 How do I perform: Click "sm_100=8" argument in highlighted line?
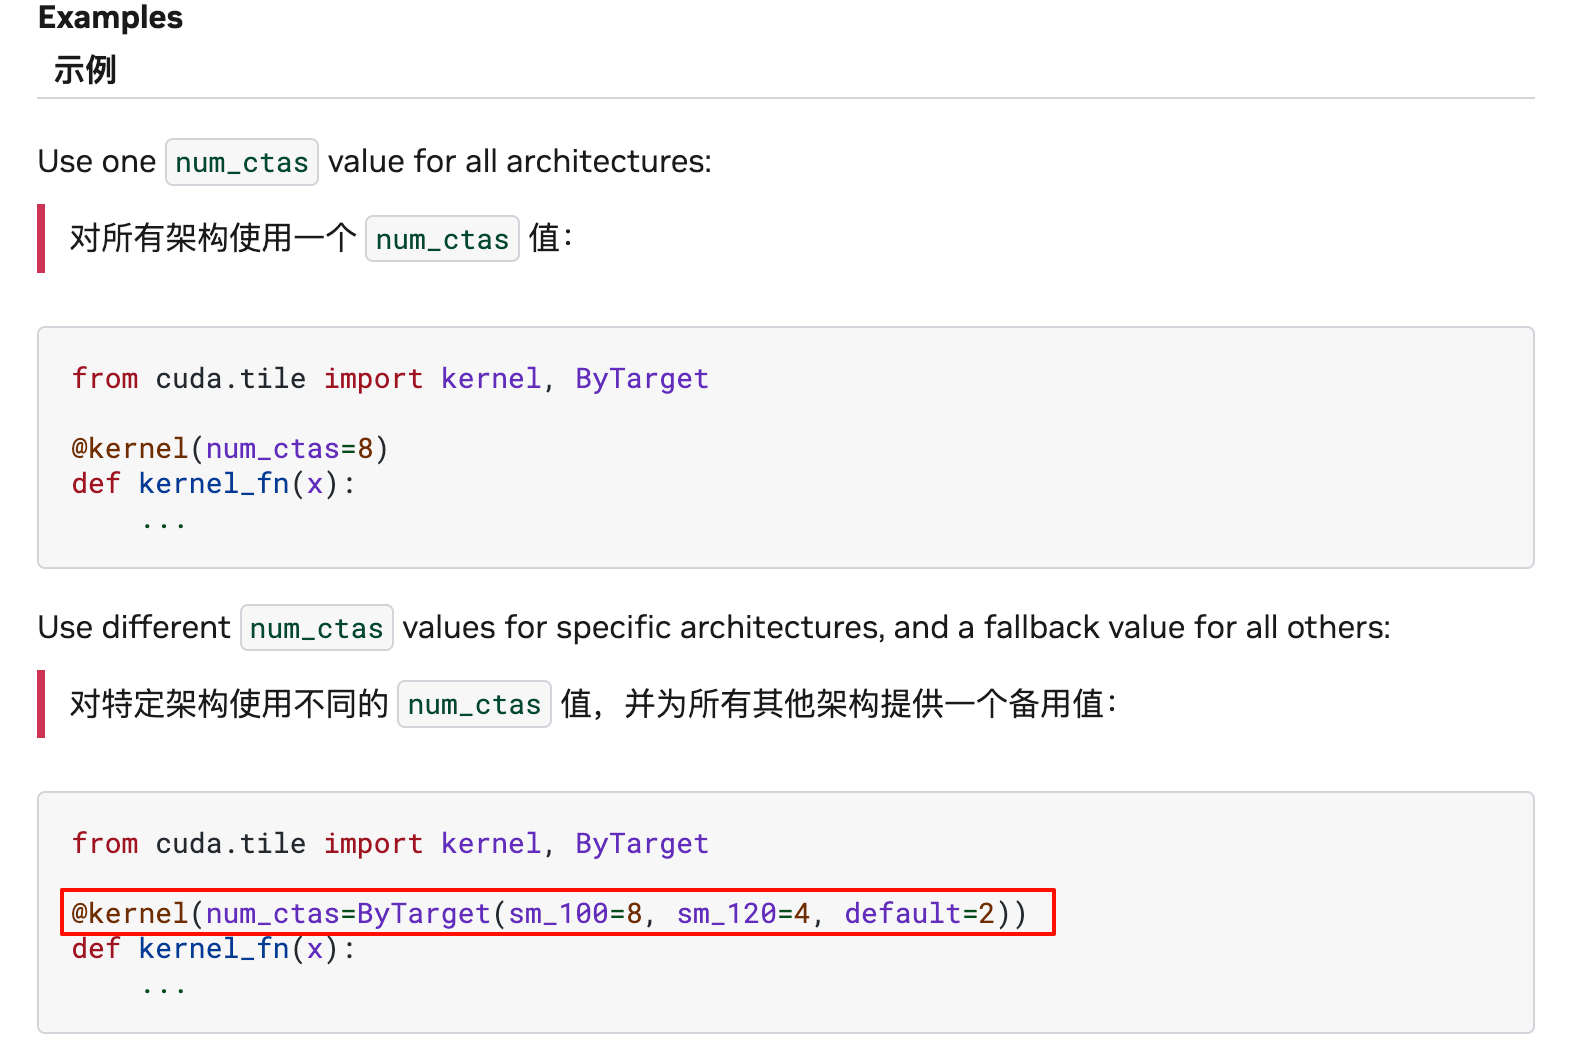click(x=575, y=914)
